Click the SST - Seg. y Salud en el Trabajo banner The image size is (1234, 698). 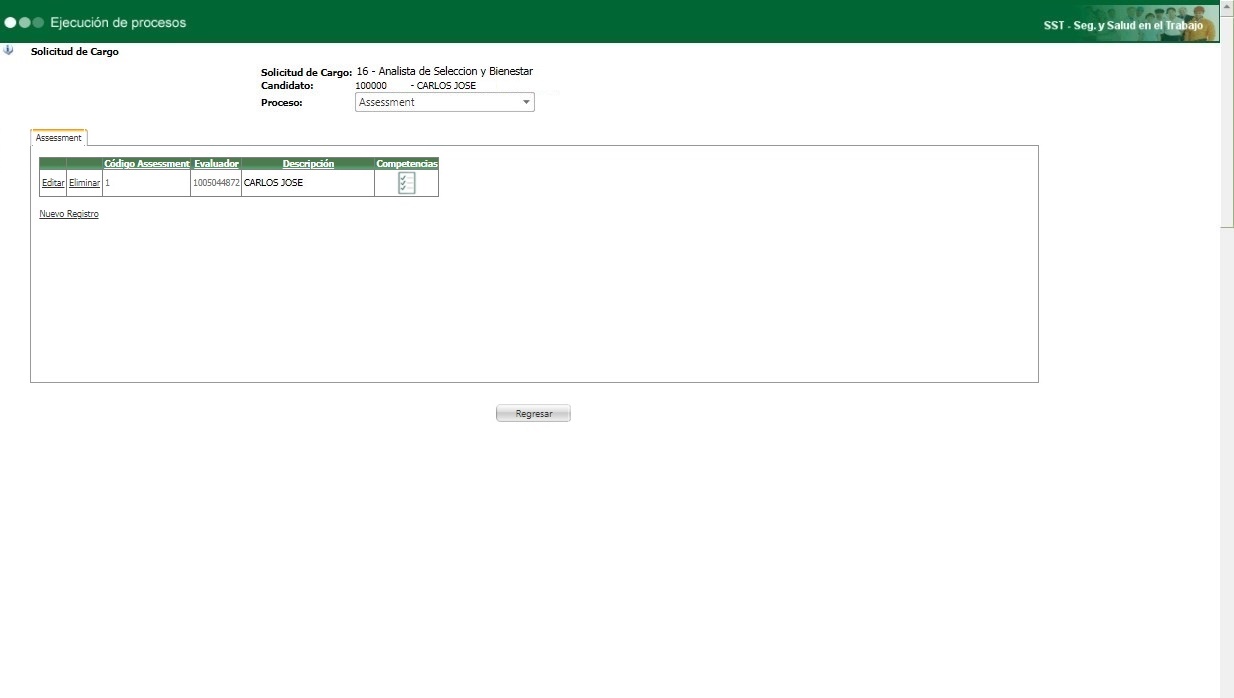(x=1123, y=26)
